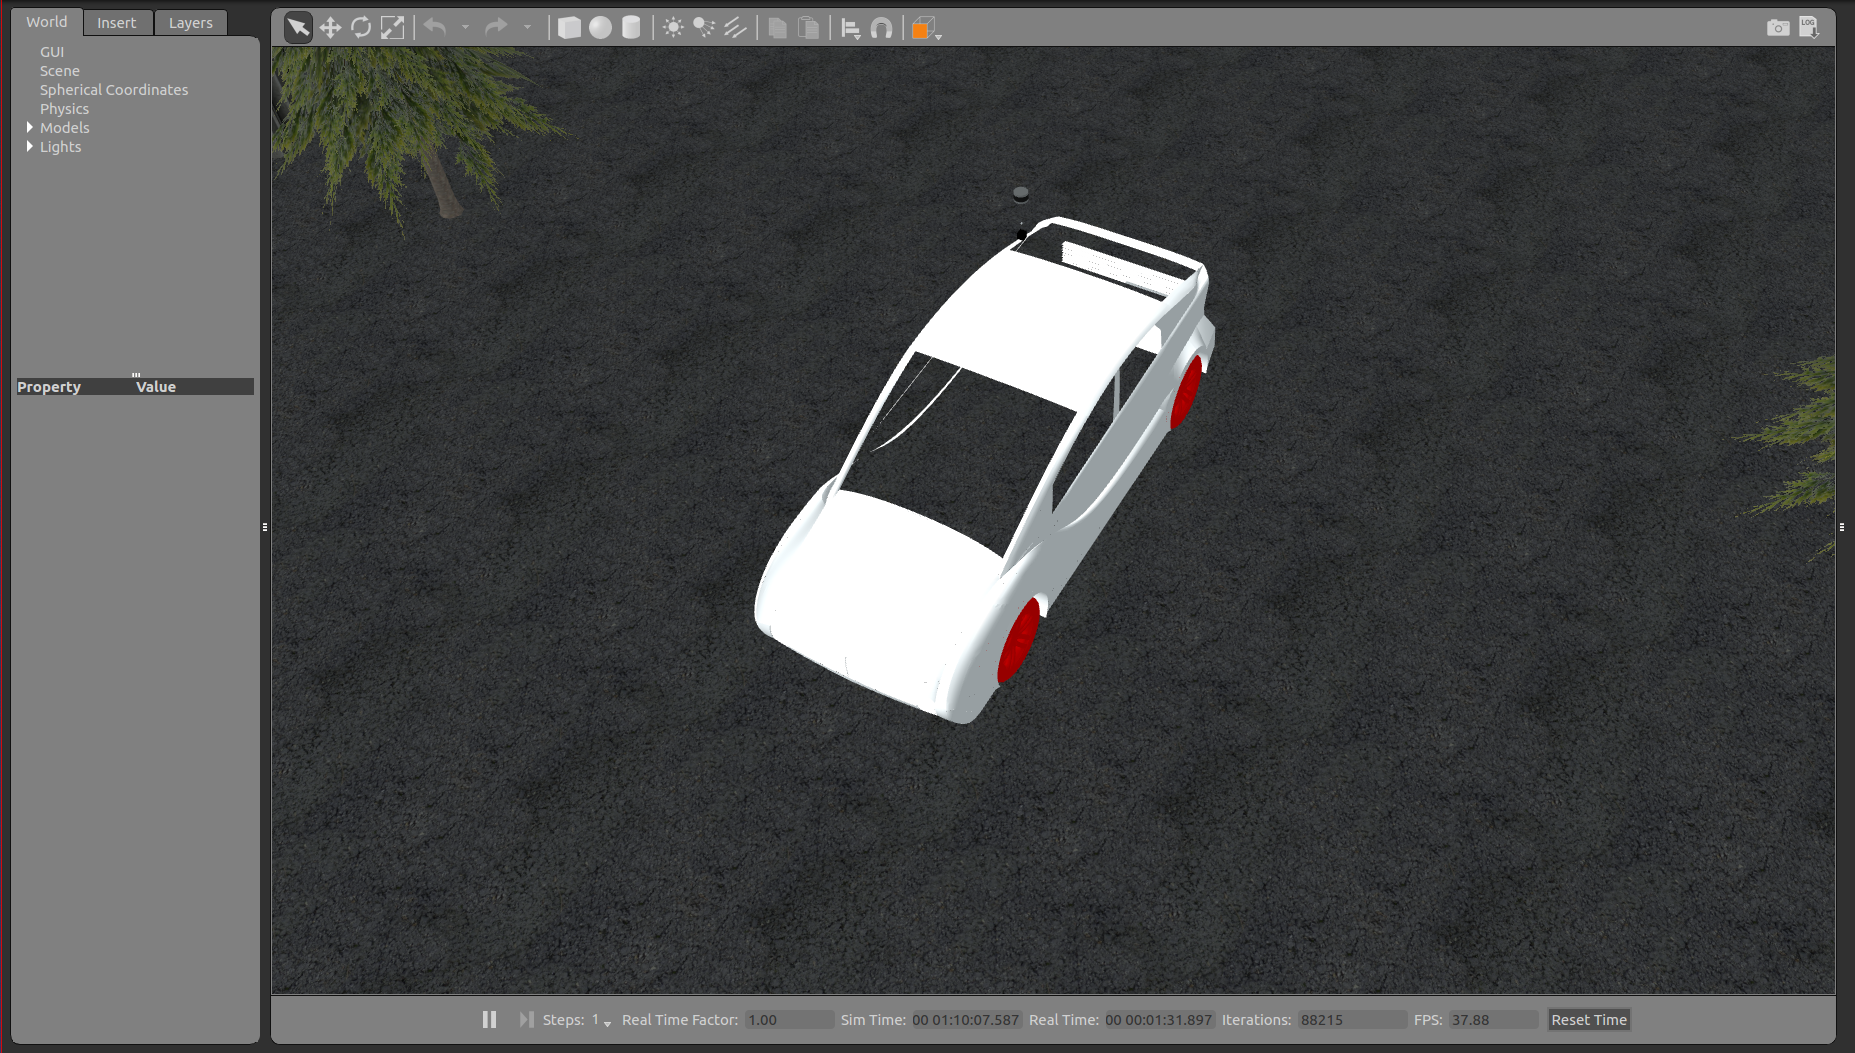The image size is (1855, 1053).
Task: Activate the scale mode tool
Action: tap(392, 28)
